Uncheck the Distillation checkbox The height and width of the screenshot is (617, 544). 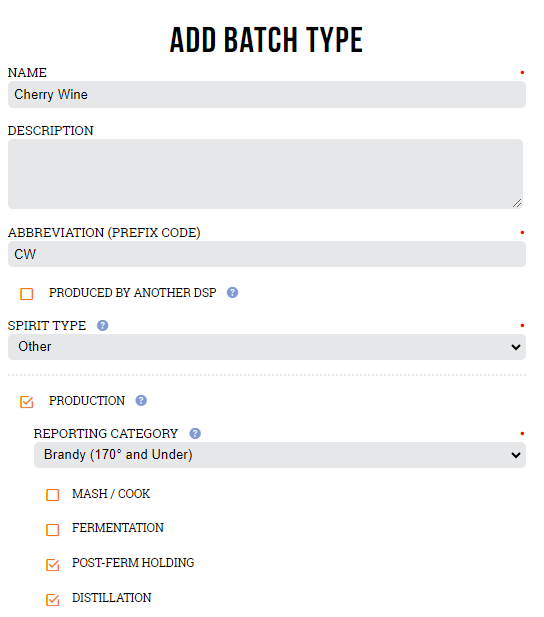(x=53, y=600)
